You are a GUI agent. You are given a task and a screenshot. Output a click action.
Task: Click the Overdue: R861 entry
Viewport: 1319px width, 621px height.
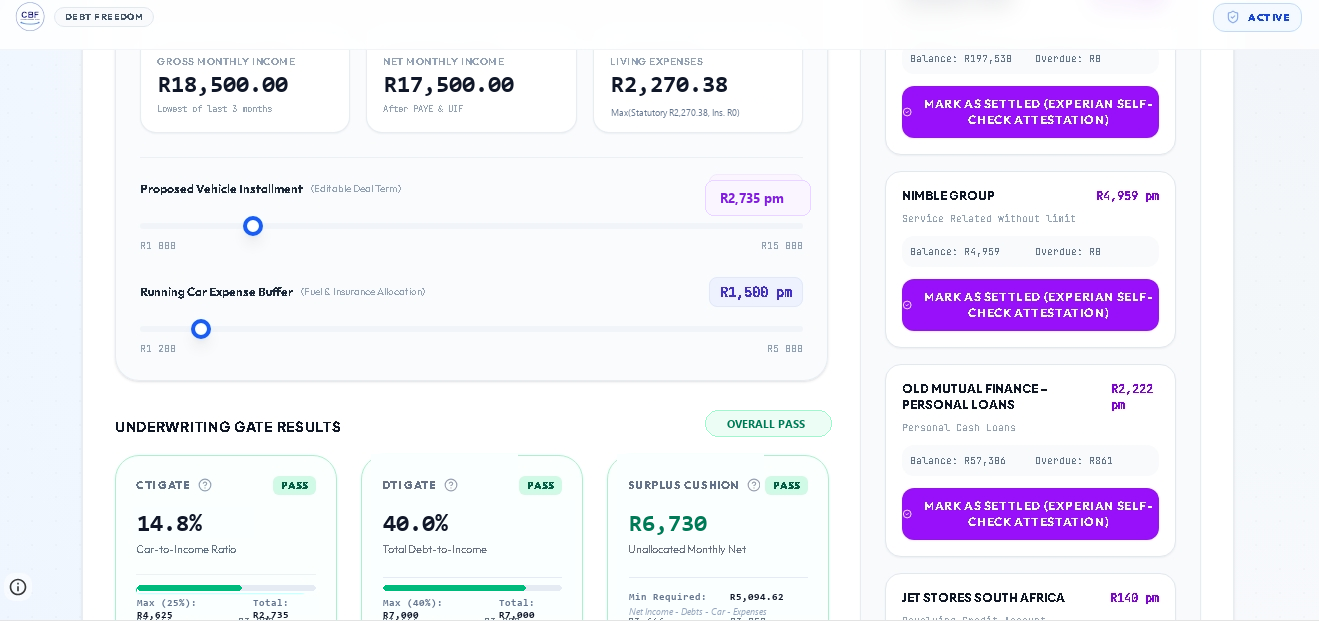click(x=1074, y=461)
